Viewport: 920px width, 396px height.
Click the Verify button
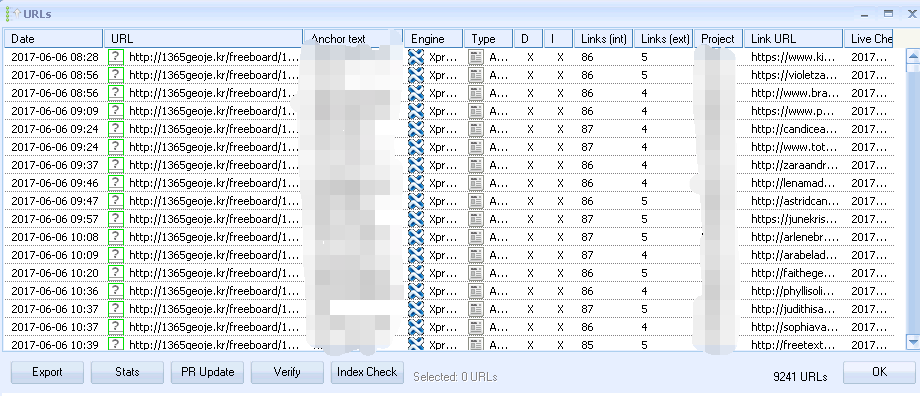coord(288,373)
